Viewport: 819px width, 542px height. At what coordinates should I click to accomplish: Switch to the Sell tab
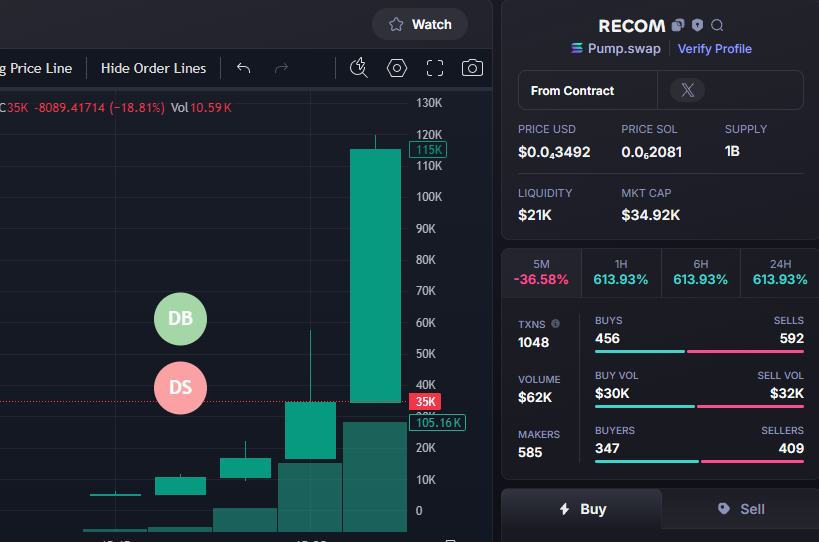point(741,509)
